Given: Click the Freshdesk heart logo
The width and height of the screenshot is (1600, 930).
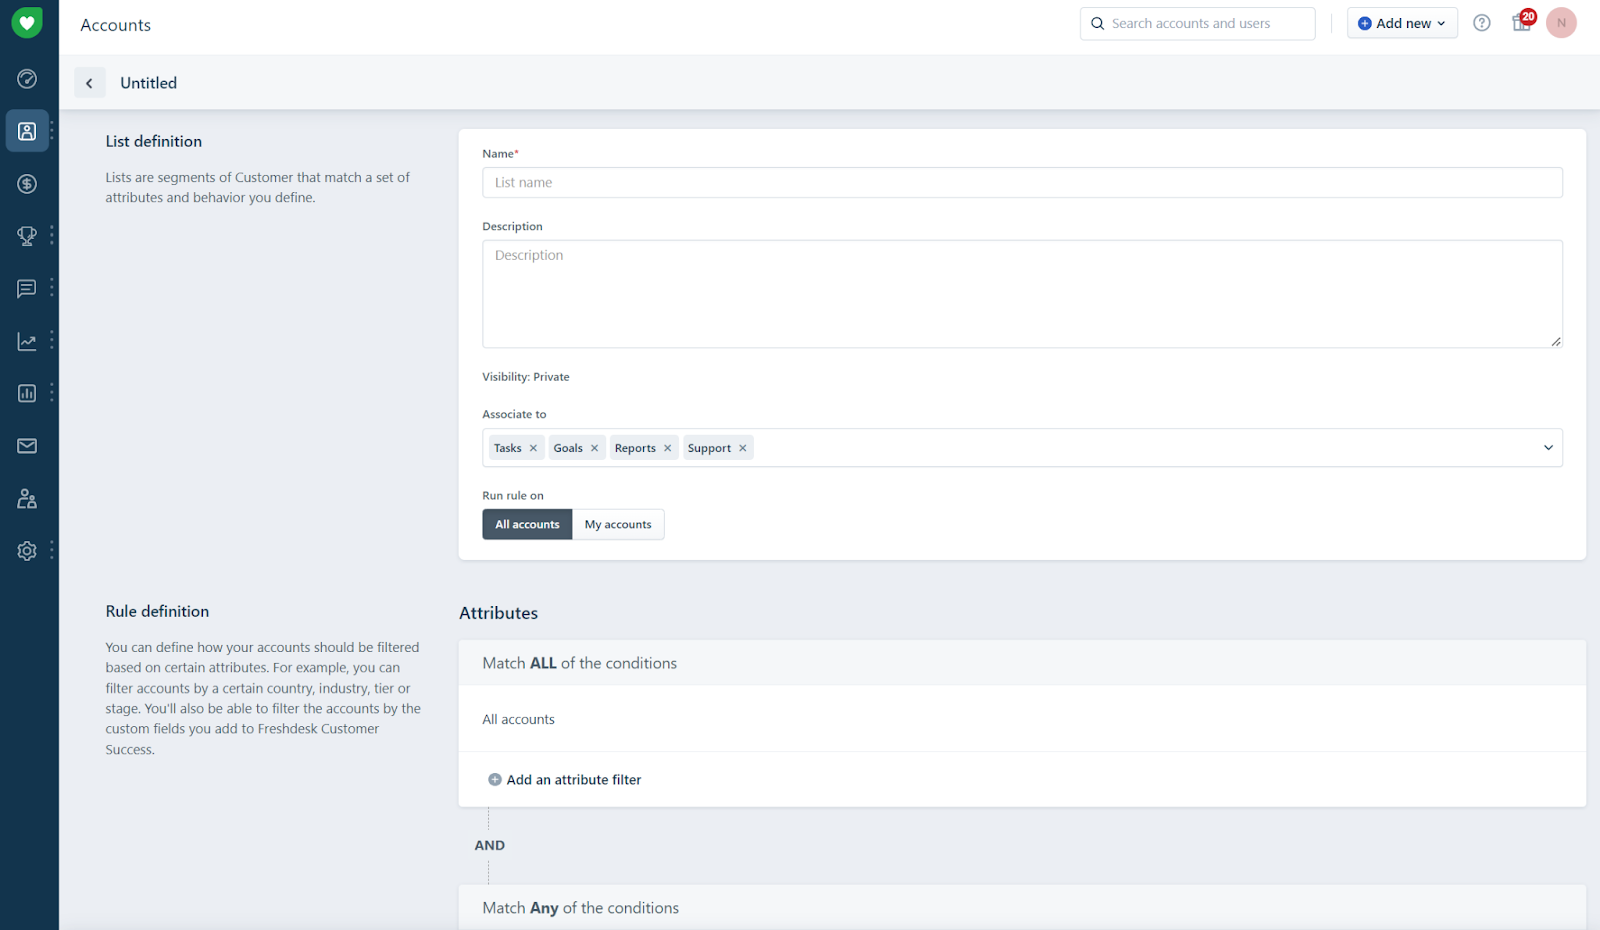Looking at the screenshot, I should click(27, 23).
